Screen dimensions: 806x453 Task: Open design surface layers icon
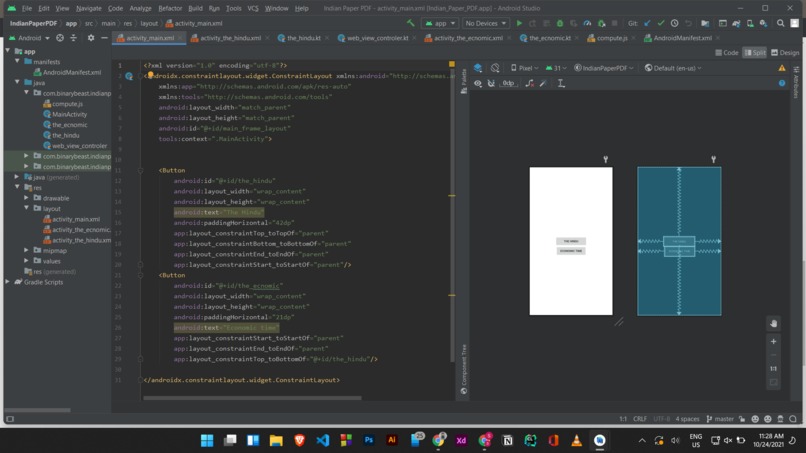[478, 68]
